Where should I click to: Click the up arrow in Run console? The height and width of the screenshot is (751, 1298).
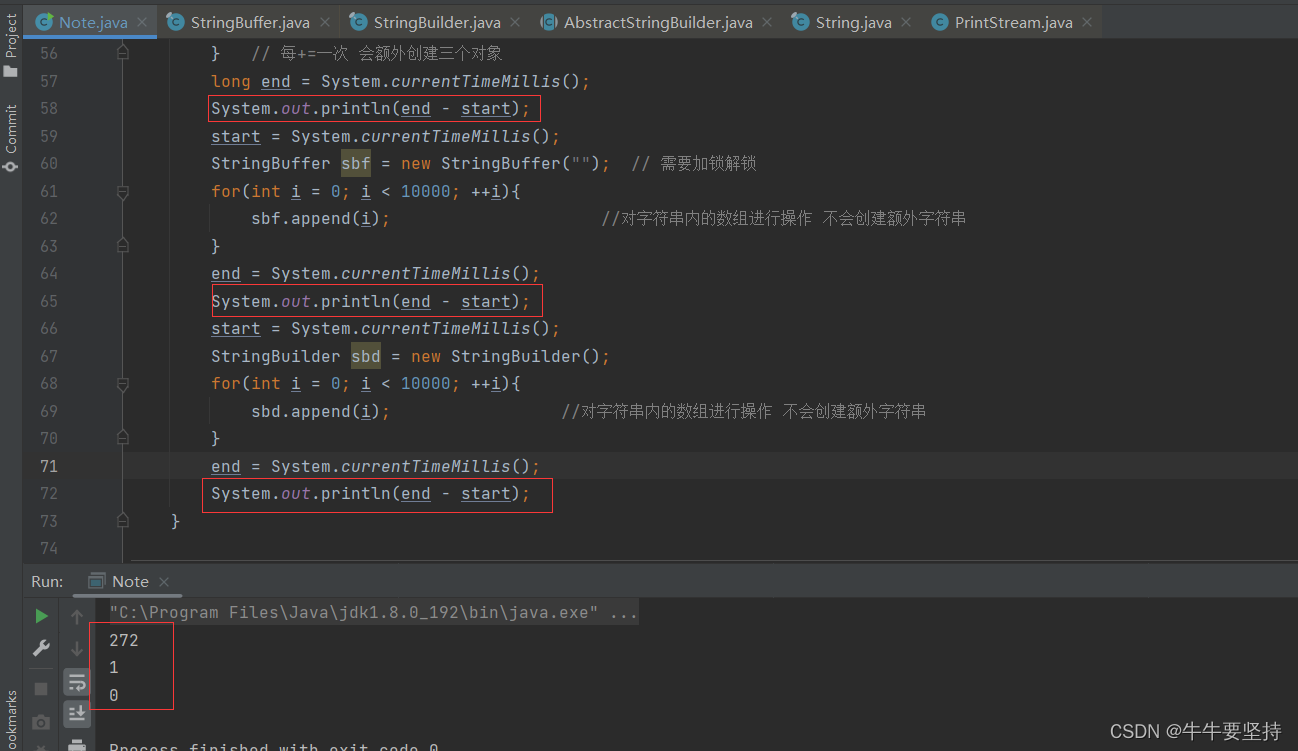click(x=77, y=617)
